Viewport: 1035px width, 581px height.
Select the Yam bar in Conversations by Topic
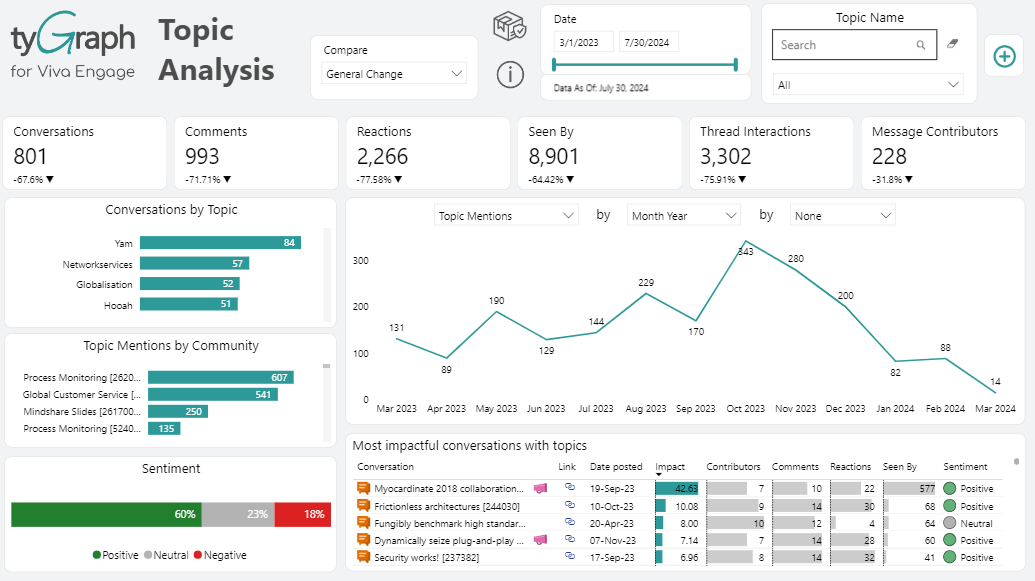[x=220, y=243]
